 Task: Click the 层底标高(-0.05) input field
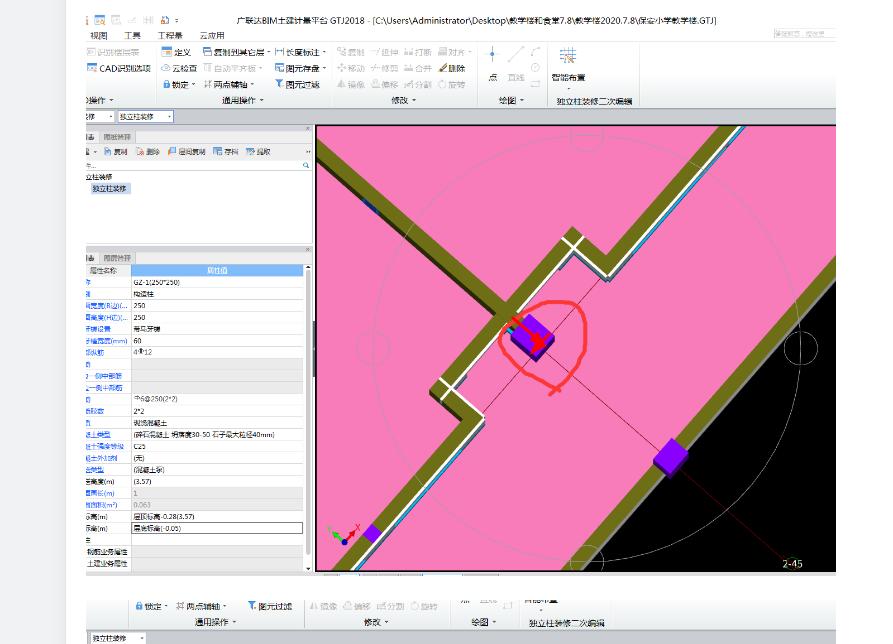pyautogui.click(x=217, y=528)
